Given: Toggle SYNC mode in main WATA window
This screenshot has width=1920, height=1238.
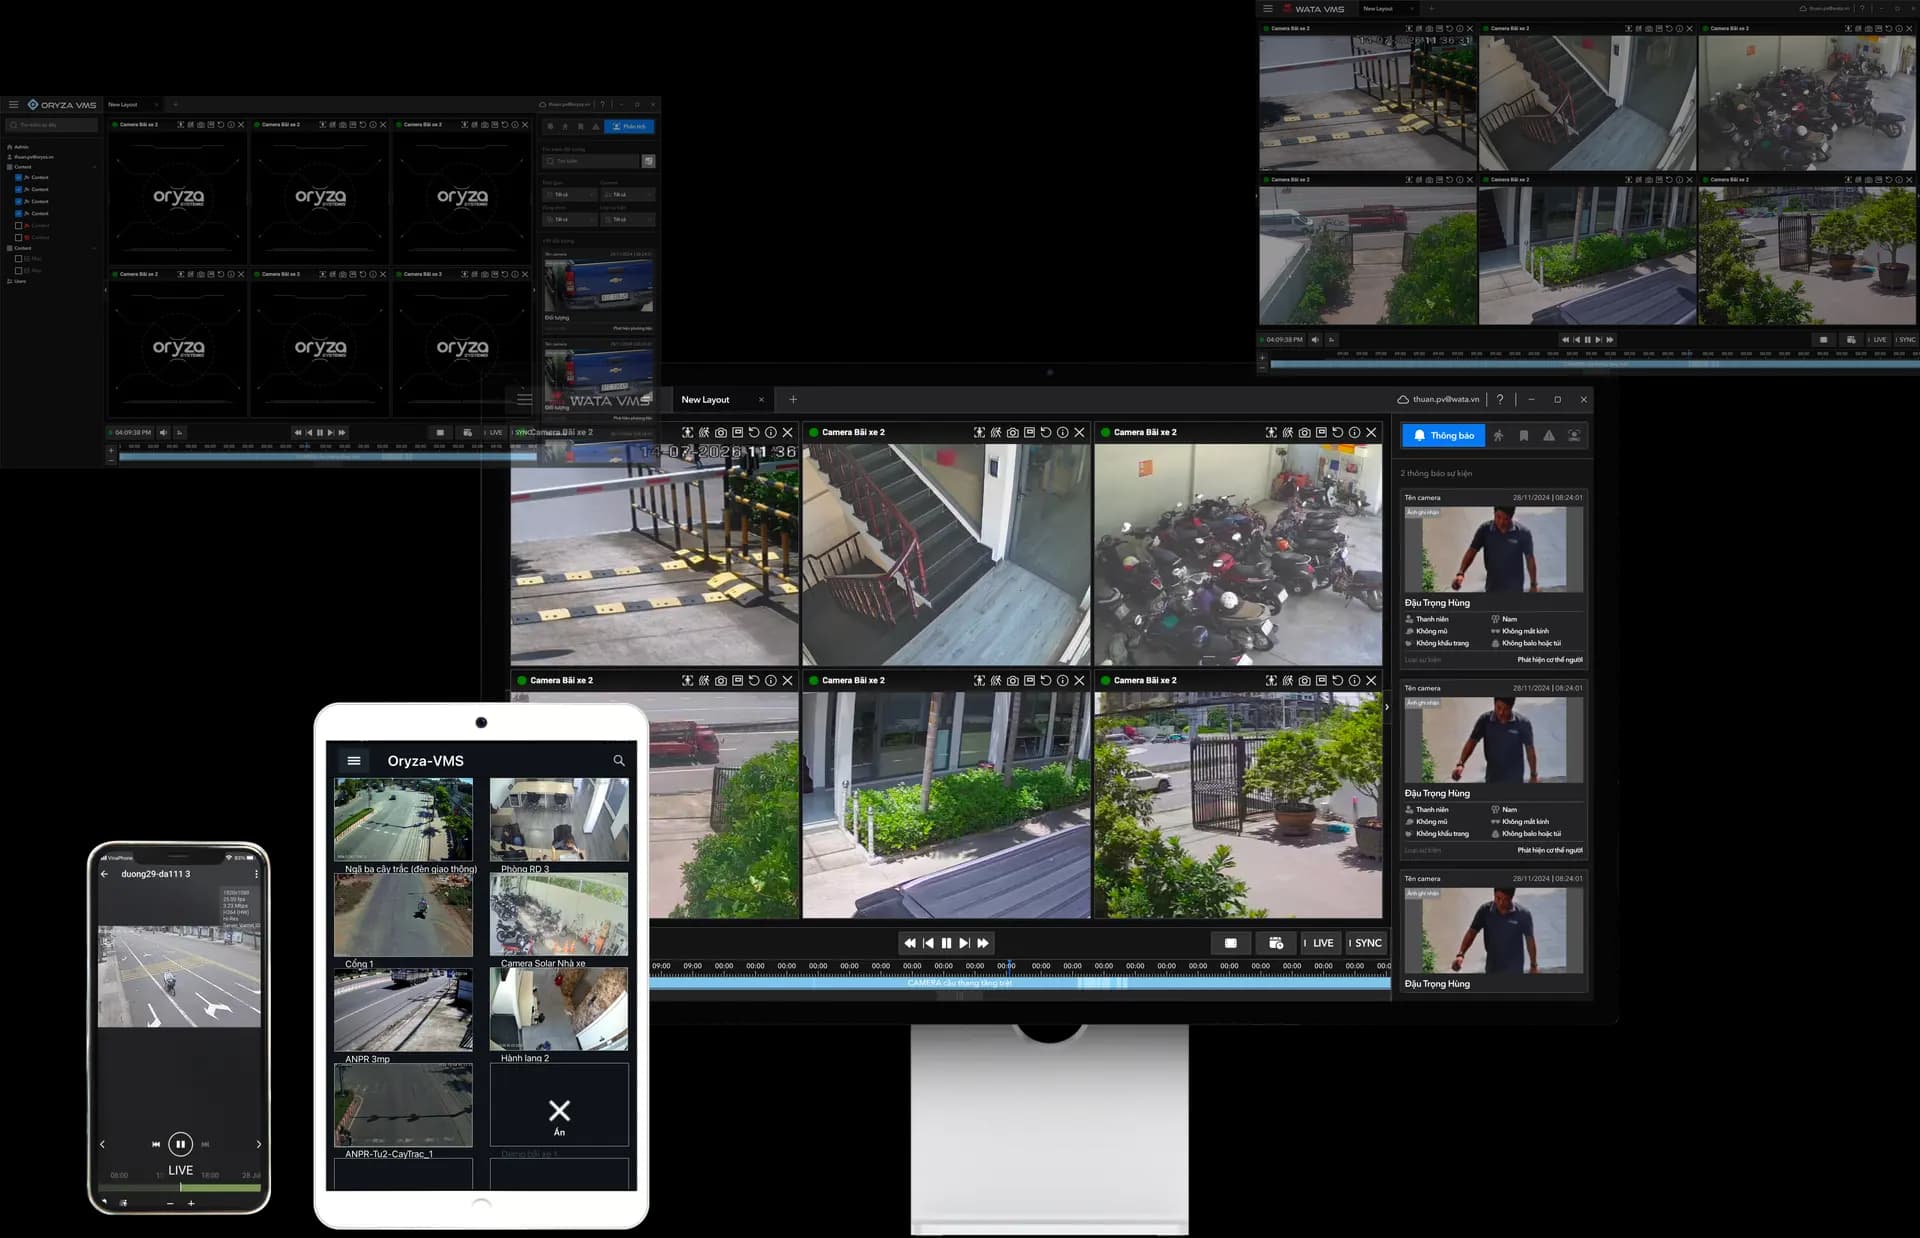Looking at the screenshot, I should click(x=1365, y=943).
